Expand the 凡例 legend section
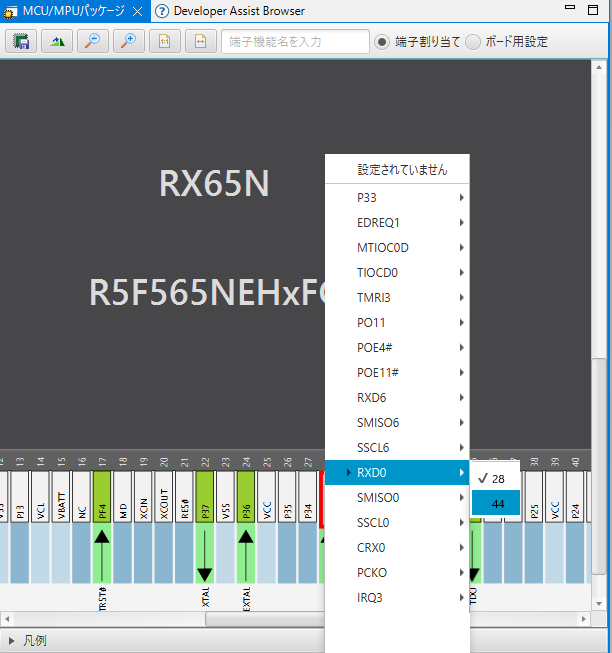The image size is (612, 653). click(x=12, y=640)
